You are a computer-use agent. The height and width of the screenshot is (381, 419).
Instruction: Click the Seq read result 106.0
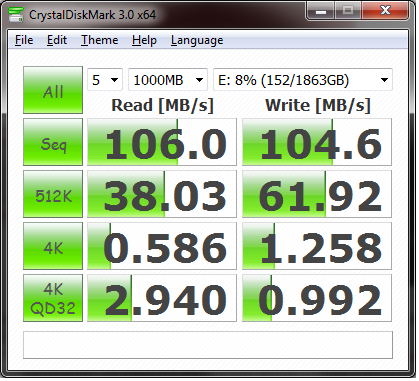162,142
